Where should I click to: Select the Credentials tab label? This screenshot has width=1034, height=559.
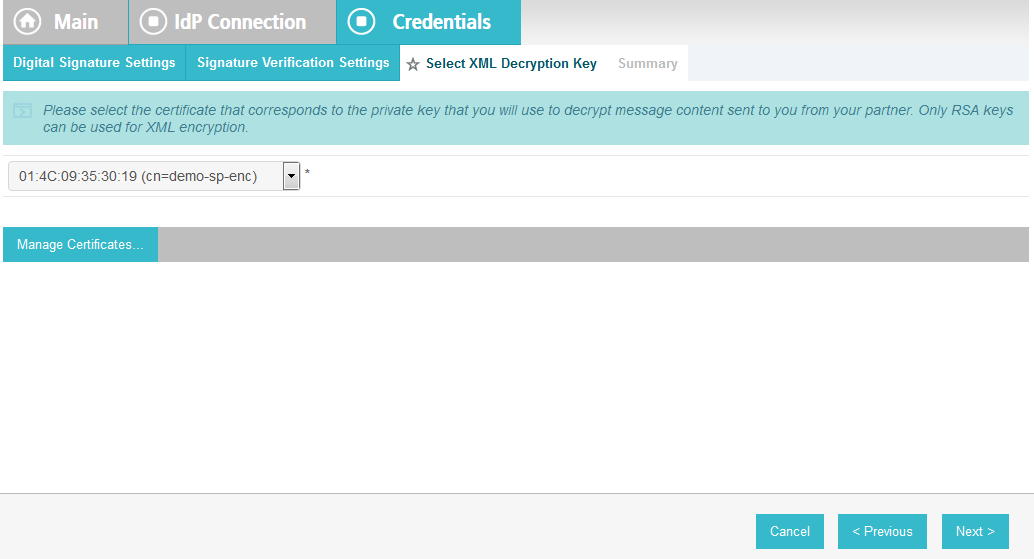click(441, 22)
